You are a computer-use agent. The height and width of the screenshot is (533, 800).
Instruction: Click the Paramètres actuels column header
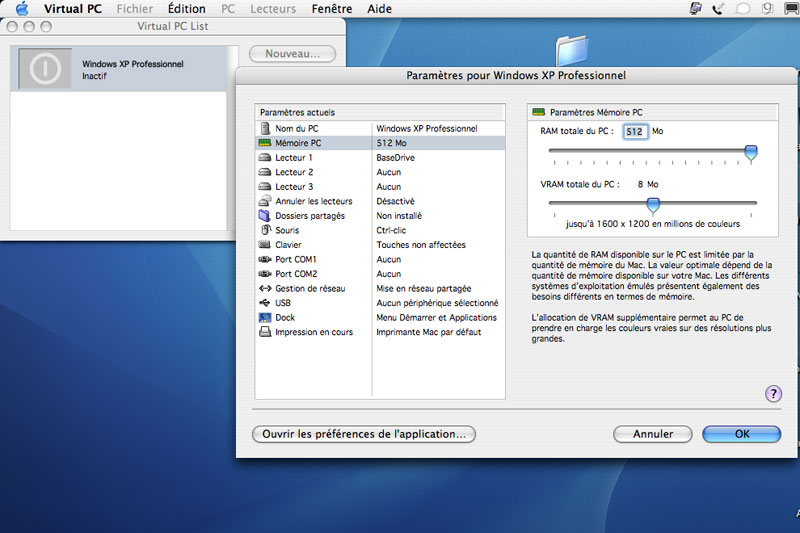(380, 112)
